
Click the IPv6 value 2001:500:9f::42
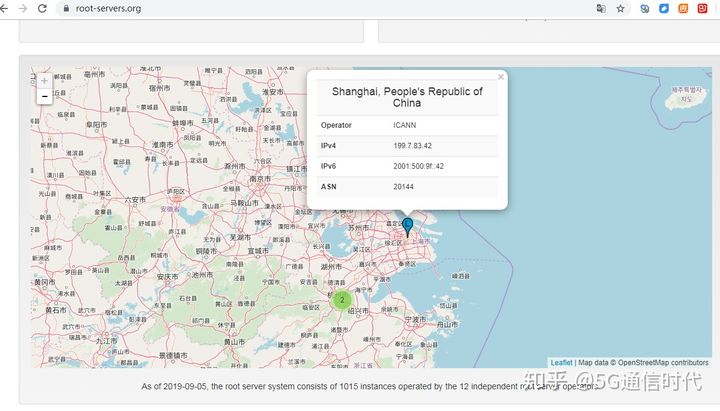418,166
